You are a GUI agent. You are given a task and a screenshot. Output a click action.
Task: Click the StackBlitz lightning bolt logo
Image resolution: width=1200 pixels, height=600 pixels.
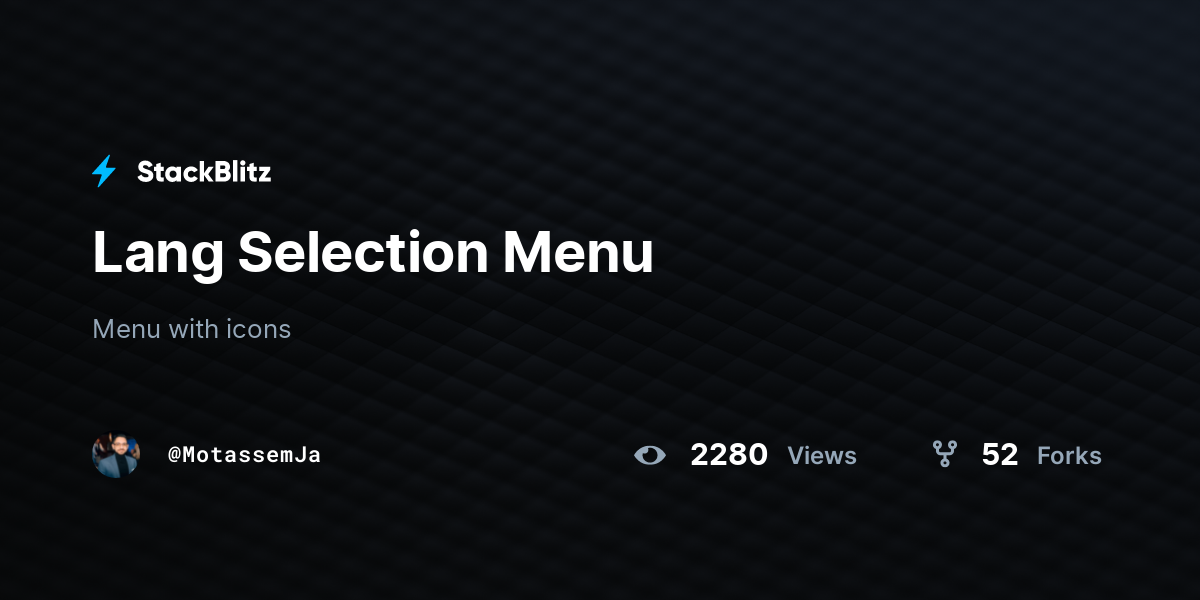(x=104, y=172)
